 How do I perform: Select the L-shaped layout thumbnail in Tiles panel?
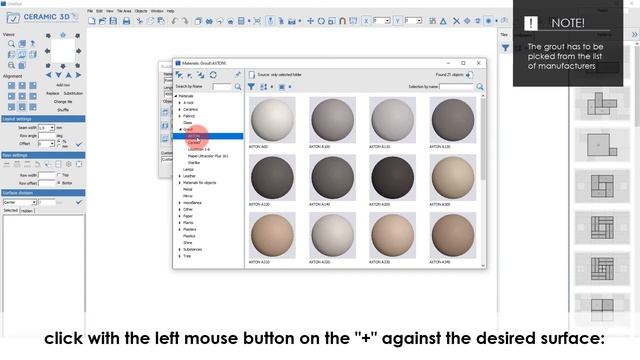coord(602,145)
